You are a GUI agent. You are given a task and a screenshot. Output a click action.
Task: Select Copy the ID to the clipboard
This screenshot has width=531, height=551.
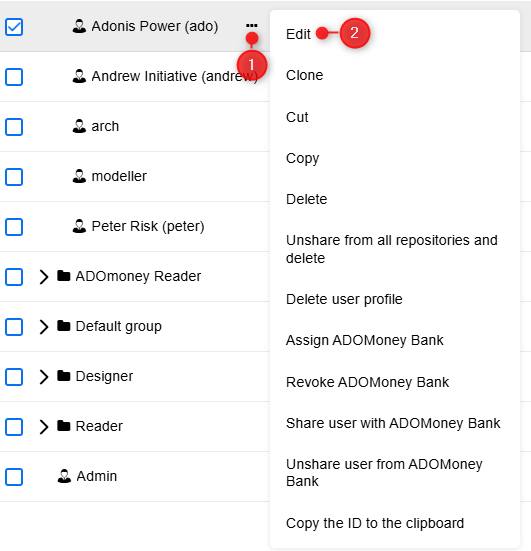pyautogui.click(x=375, y=523)
